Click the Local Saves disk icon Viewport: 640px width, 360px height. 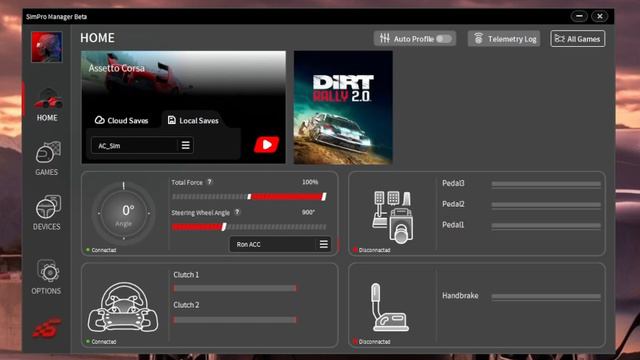172,120
